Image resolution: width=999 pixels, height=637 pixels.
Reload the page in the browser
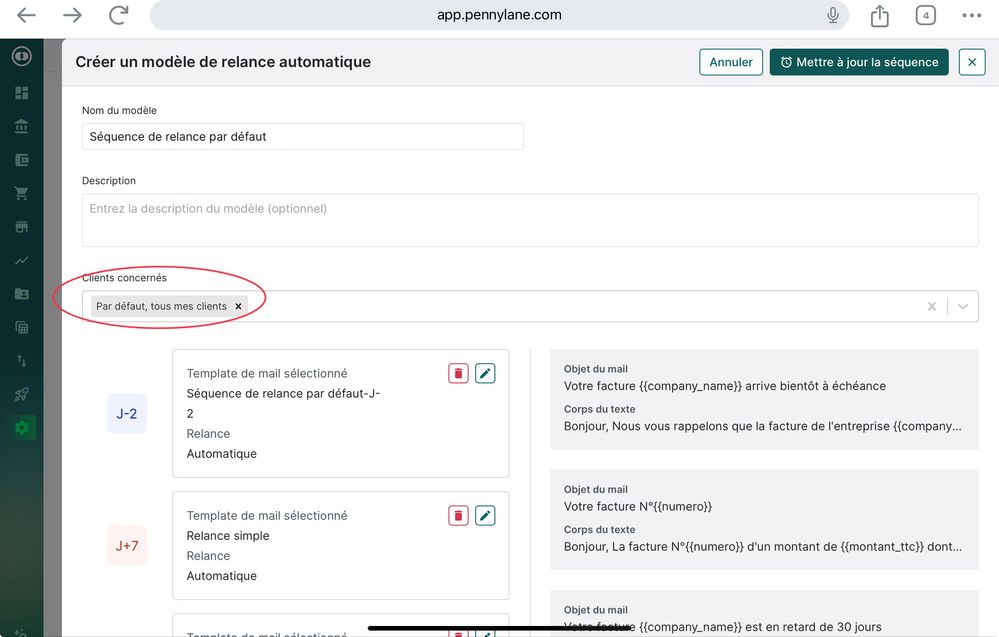[119, 15]
